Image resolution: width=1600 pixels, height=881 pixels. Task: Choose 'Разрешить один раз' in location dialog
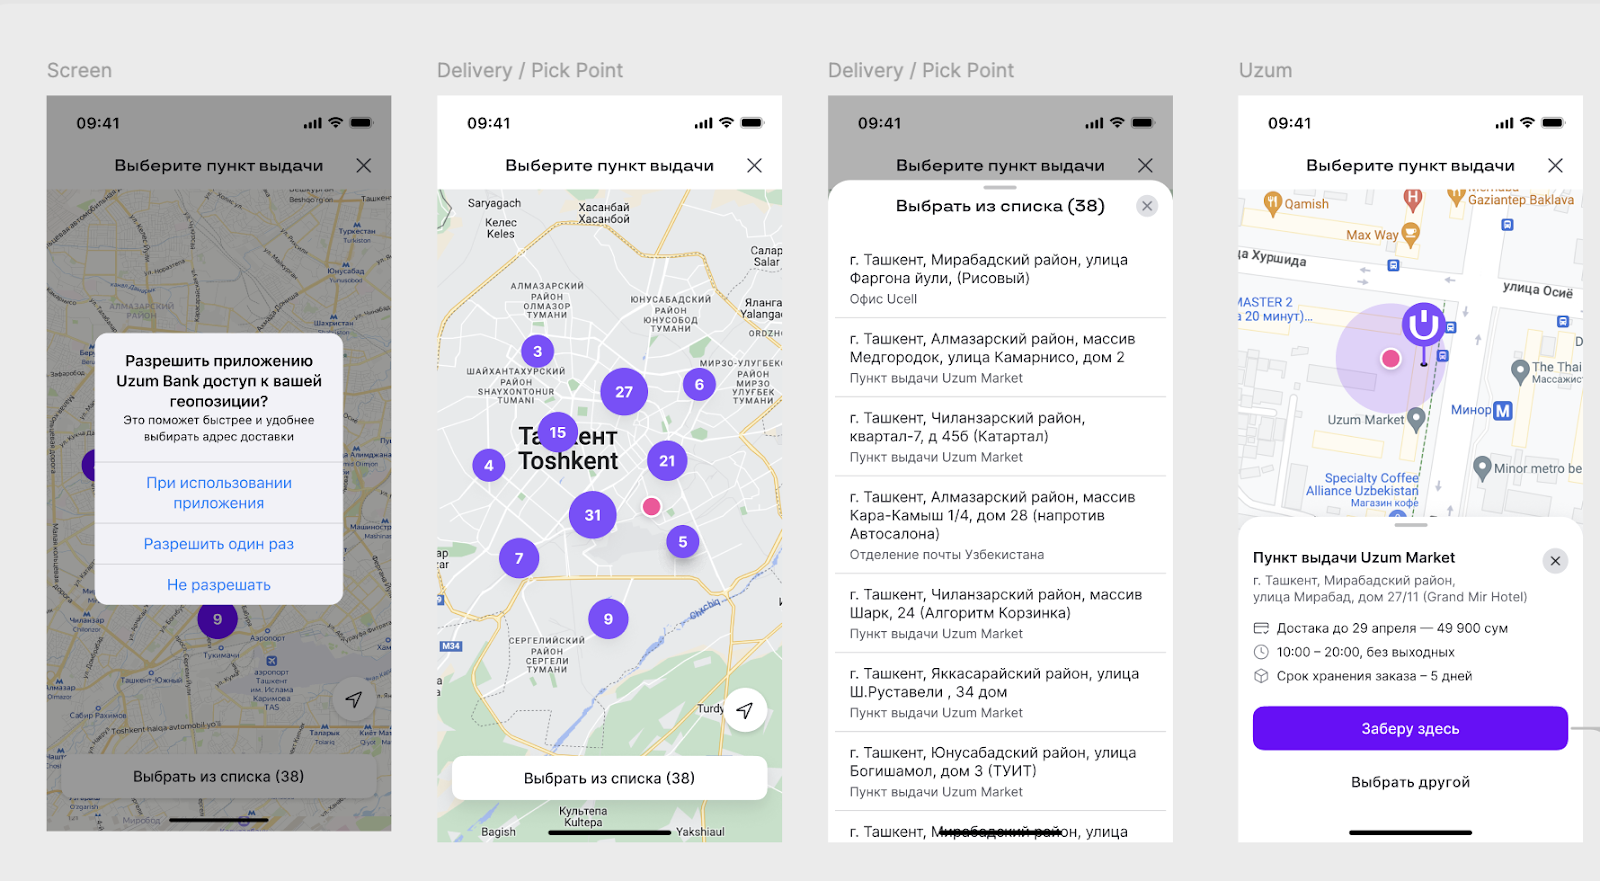coord(219,544)
